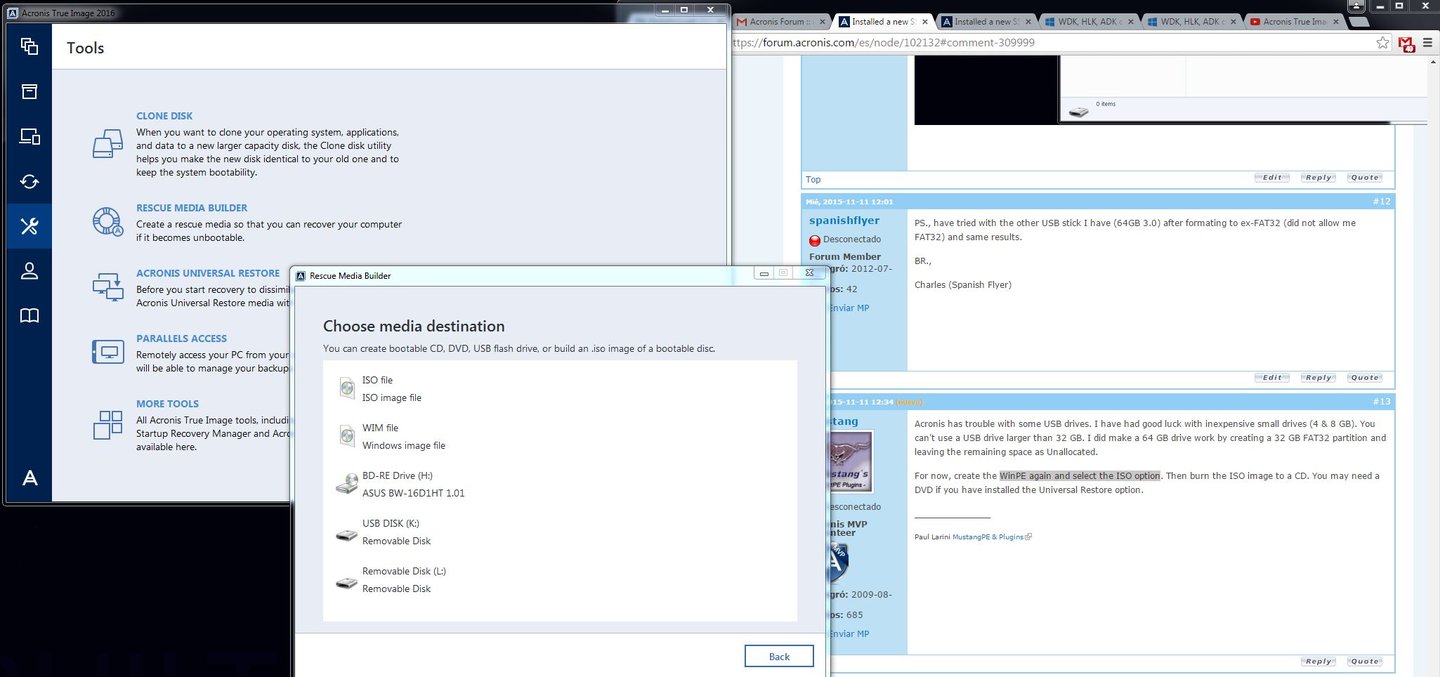Image resolution: width=1440 pixels, height=677 pixels.
Task: Open the Sync circular-arrows icon in sidebar
Action: (29, 181)
